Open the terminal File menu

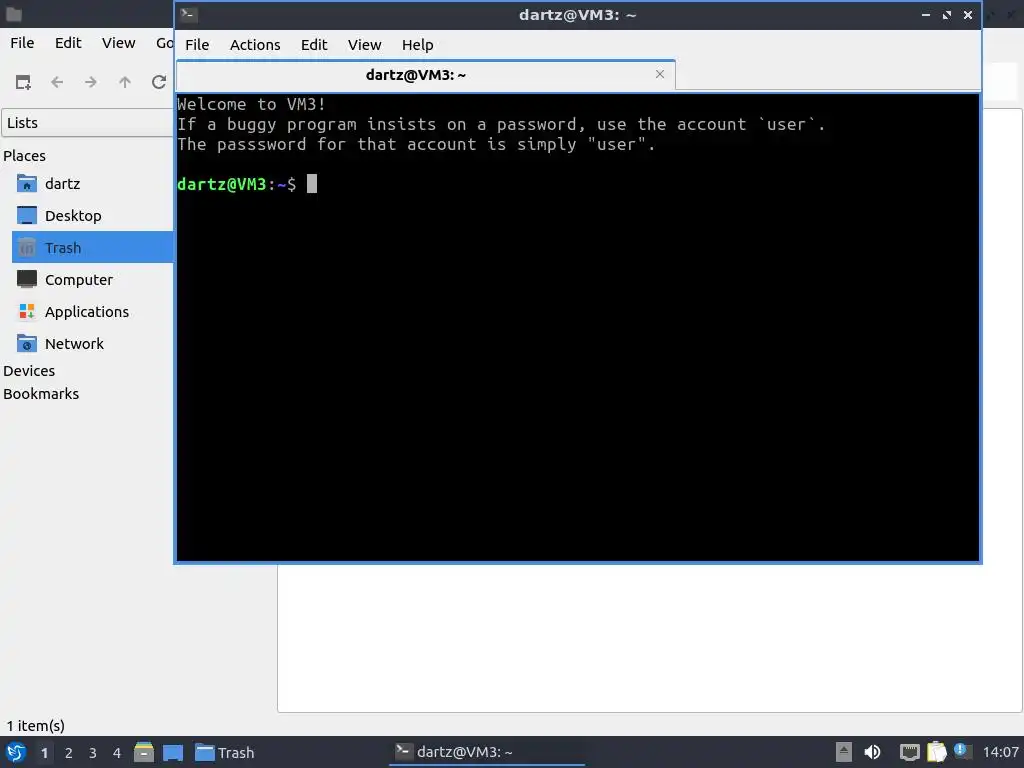[x=197, y=45]
